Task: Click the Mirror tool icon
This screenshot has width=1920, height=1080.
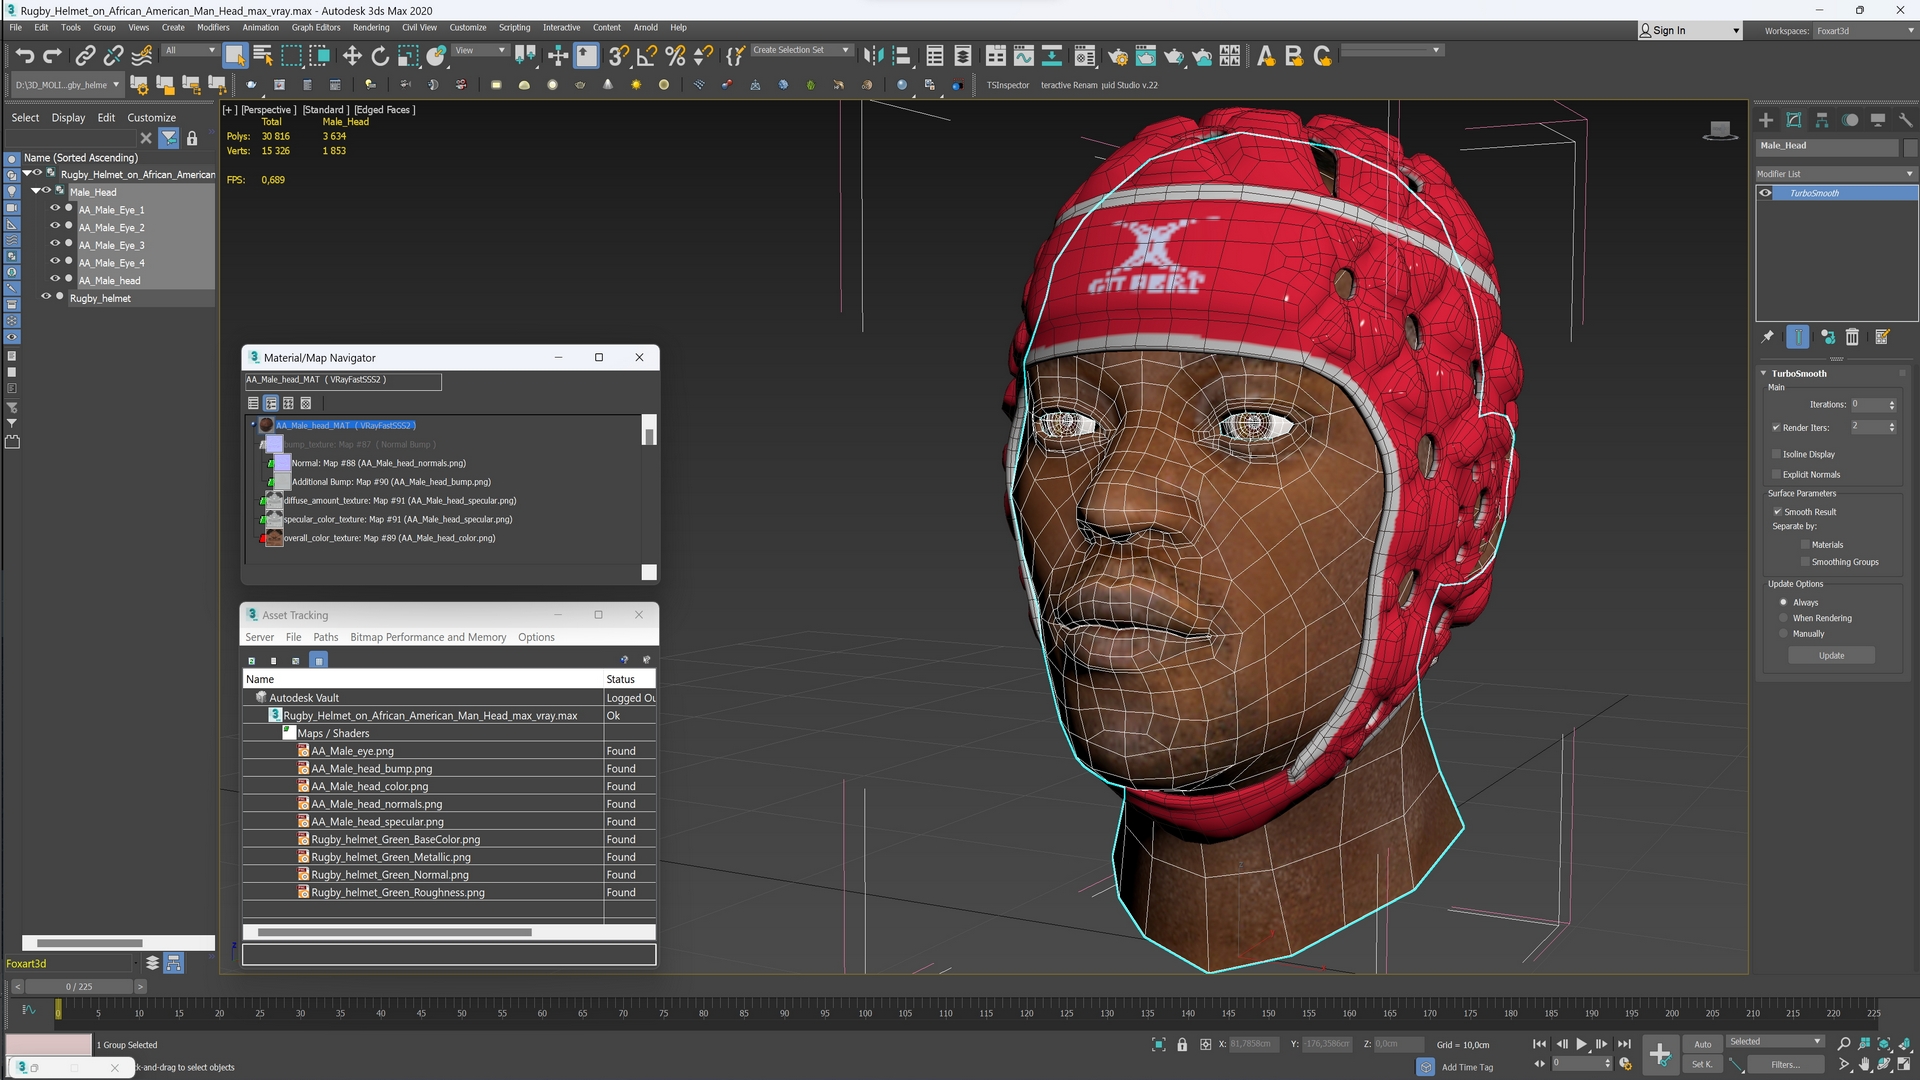Action: pyautogui.click(x=873, y=56)
